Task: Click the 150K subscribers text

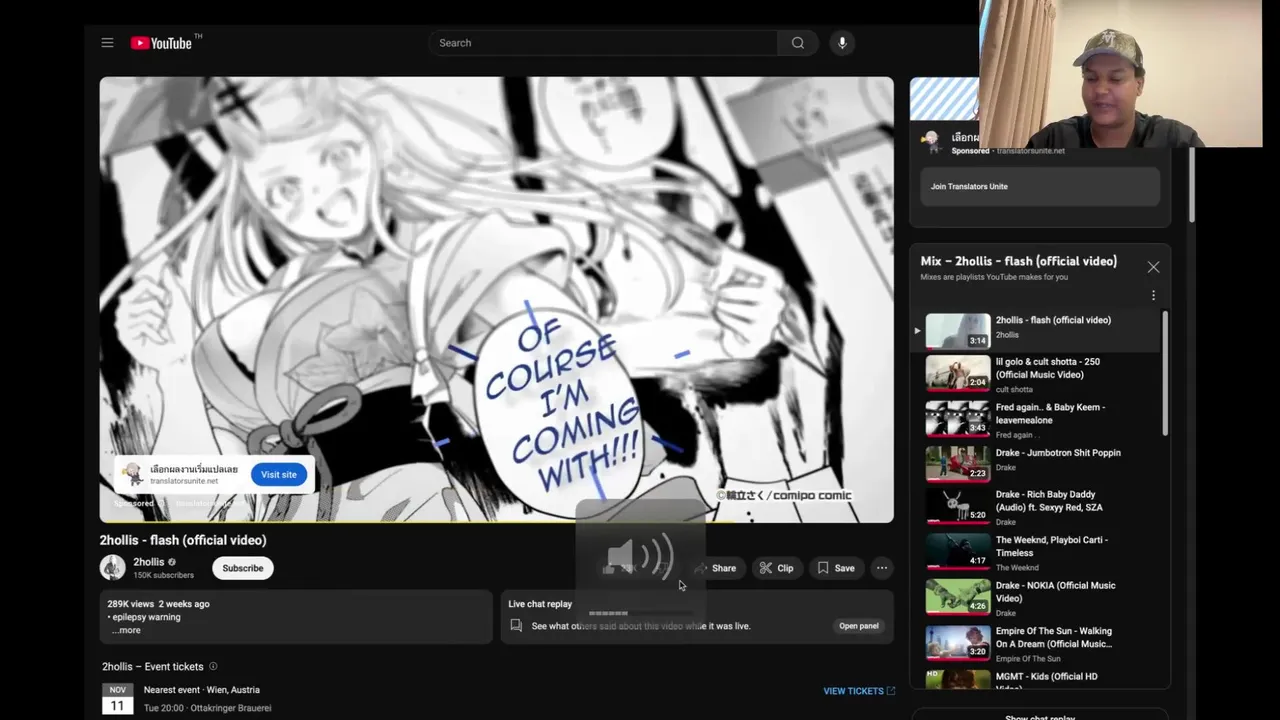Action: 163,576
